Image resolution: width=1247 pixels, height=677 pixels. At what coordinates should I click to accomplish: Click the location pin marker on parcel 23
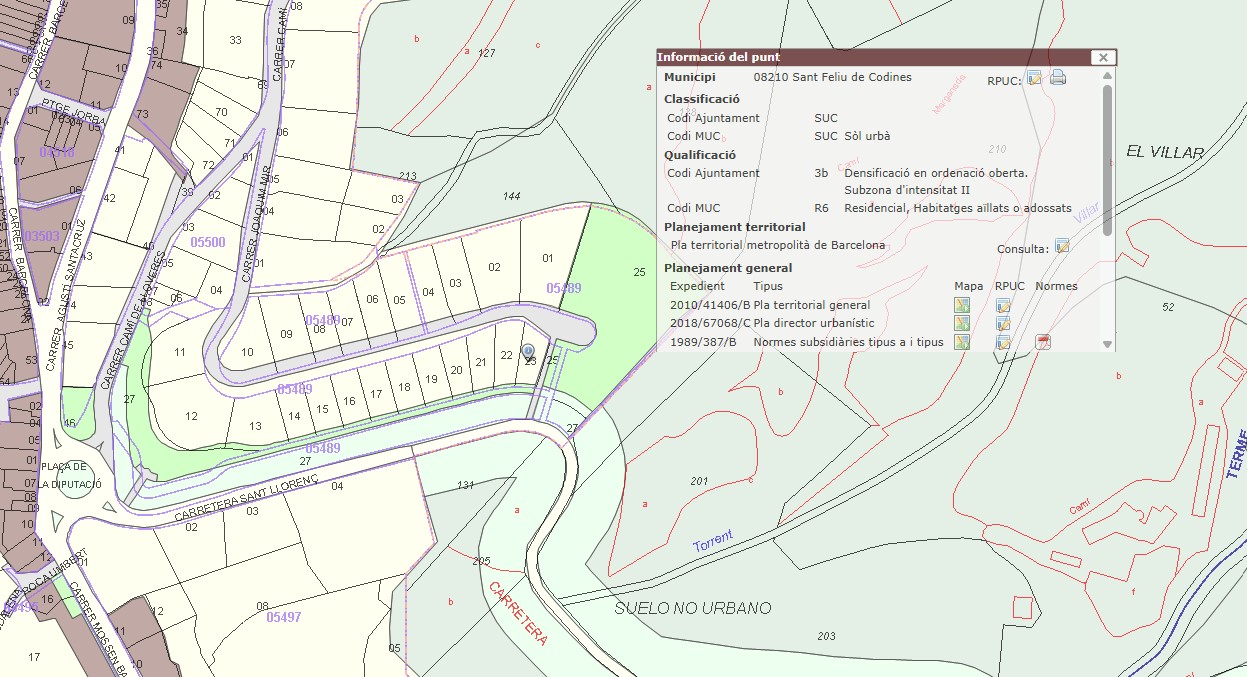[529, 351]
